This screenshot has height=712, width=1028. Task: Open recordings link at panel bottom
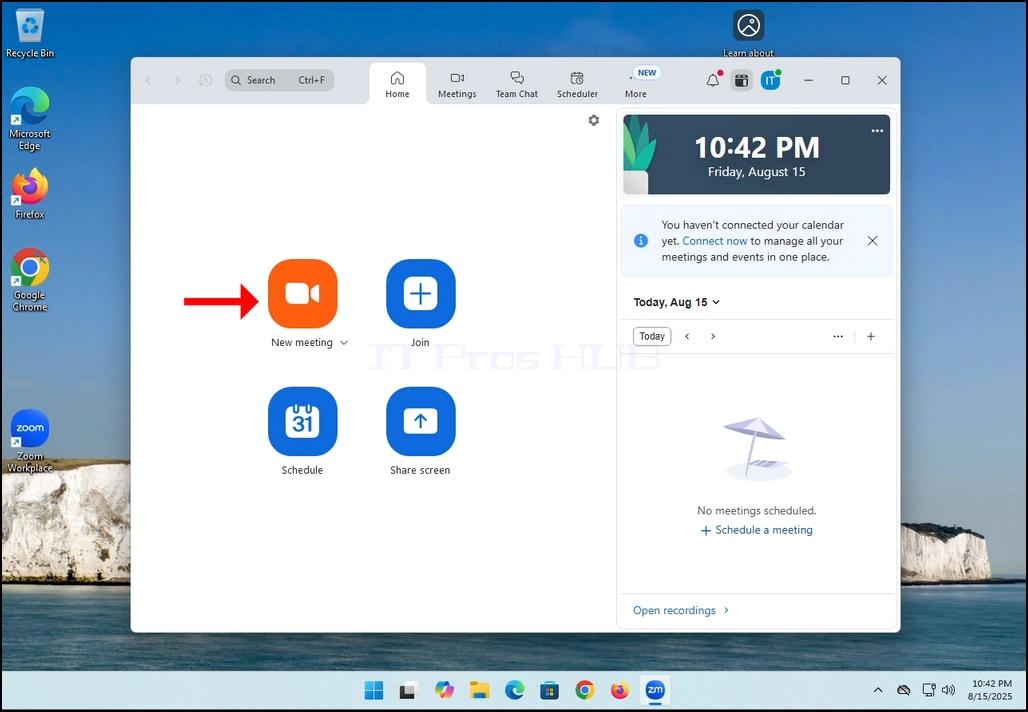coord(681,610)
